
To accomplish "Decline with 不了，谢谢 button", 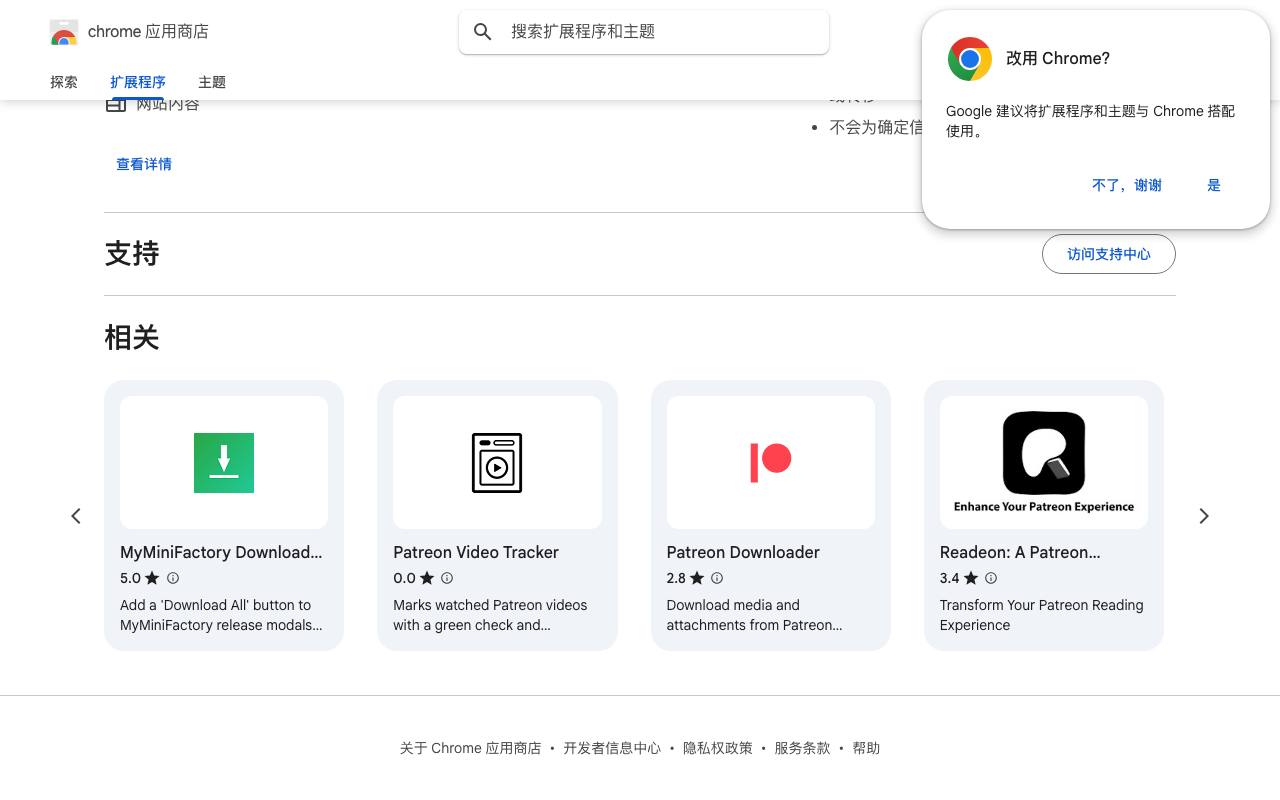I will point(1127,185).
